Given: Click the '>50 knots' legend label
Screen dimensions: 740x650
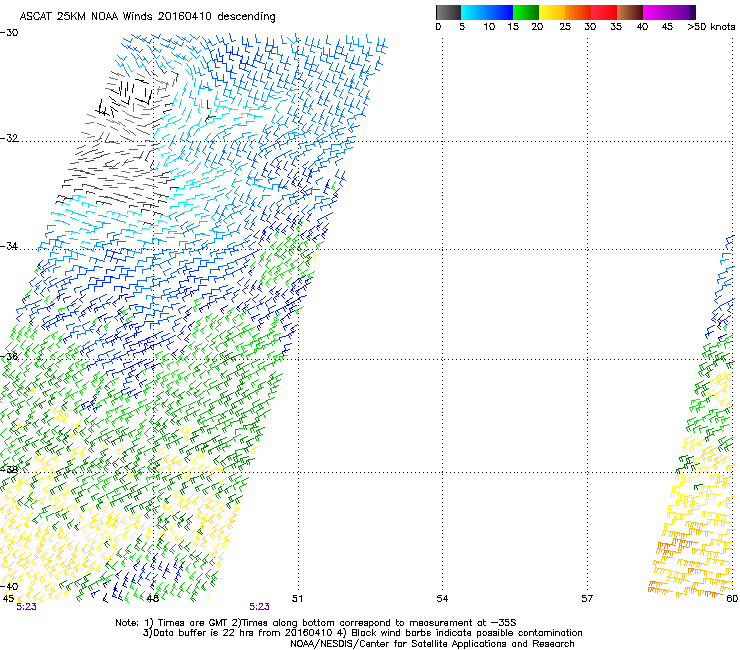Looking at the screenshot, I should [x=711, y=27].
